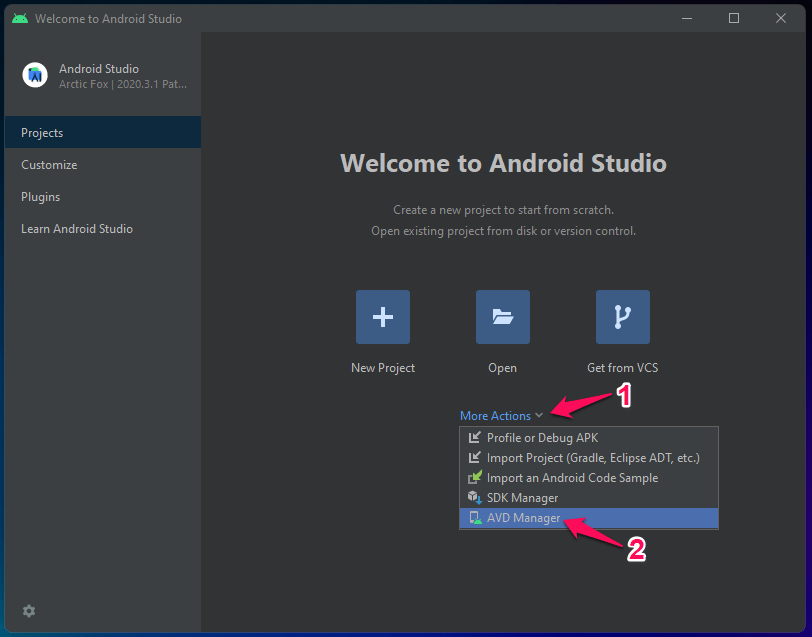The width and height of the screenshot is (812, 637).
Task: Open the Learn Android Studio tab
Action: (103, 229)
